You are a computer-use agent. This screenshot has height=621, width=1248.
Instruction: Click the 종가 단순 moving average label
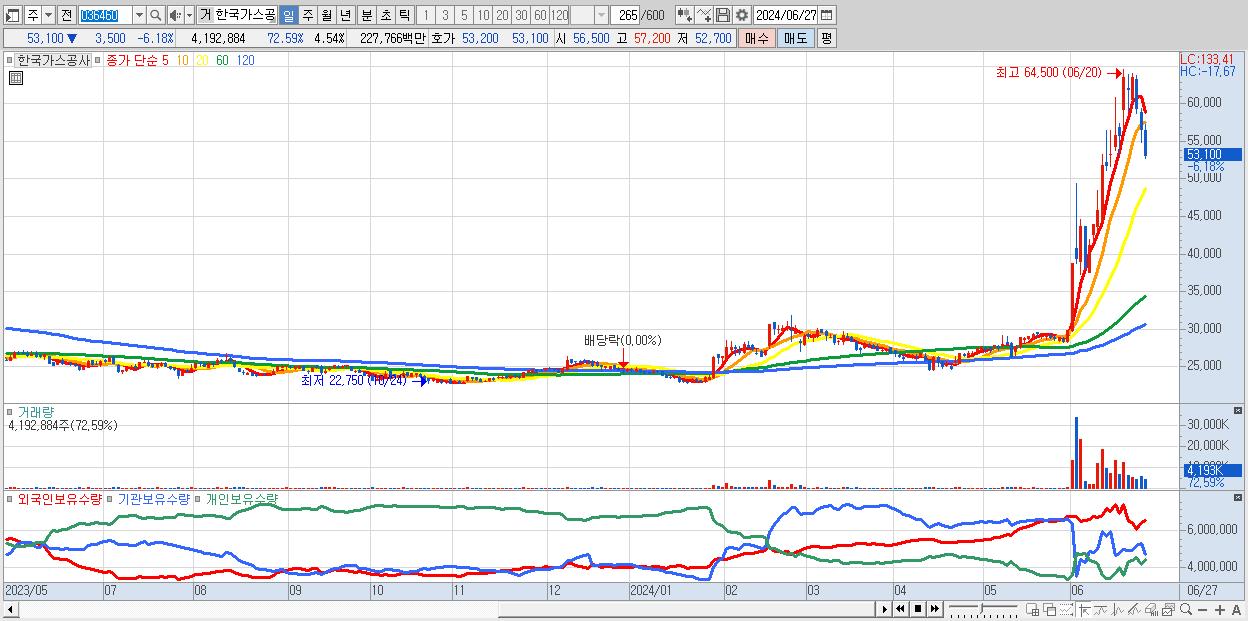tap(131, 60)
